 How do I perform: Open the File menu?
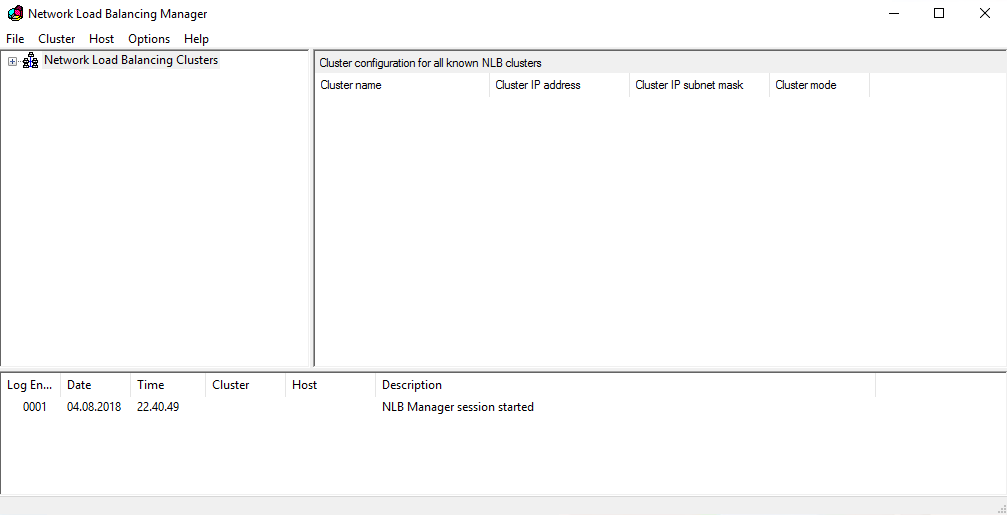point(15,39)
